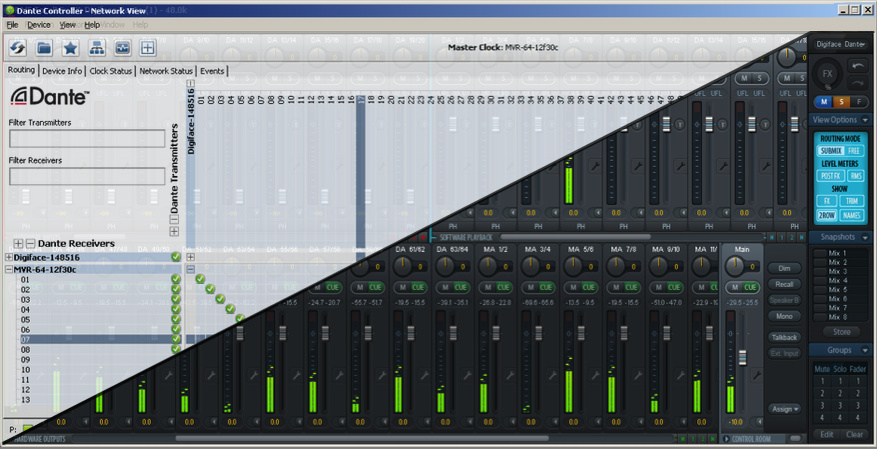Screen dimensions: 877x449
Task: Click the pan knob on the Main channel
Action: point(735,267)
